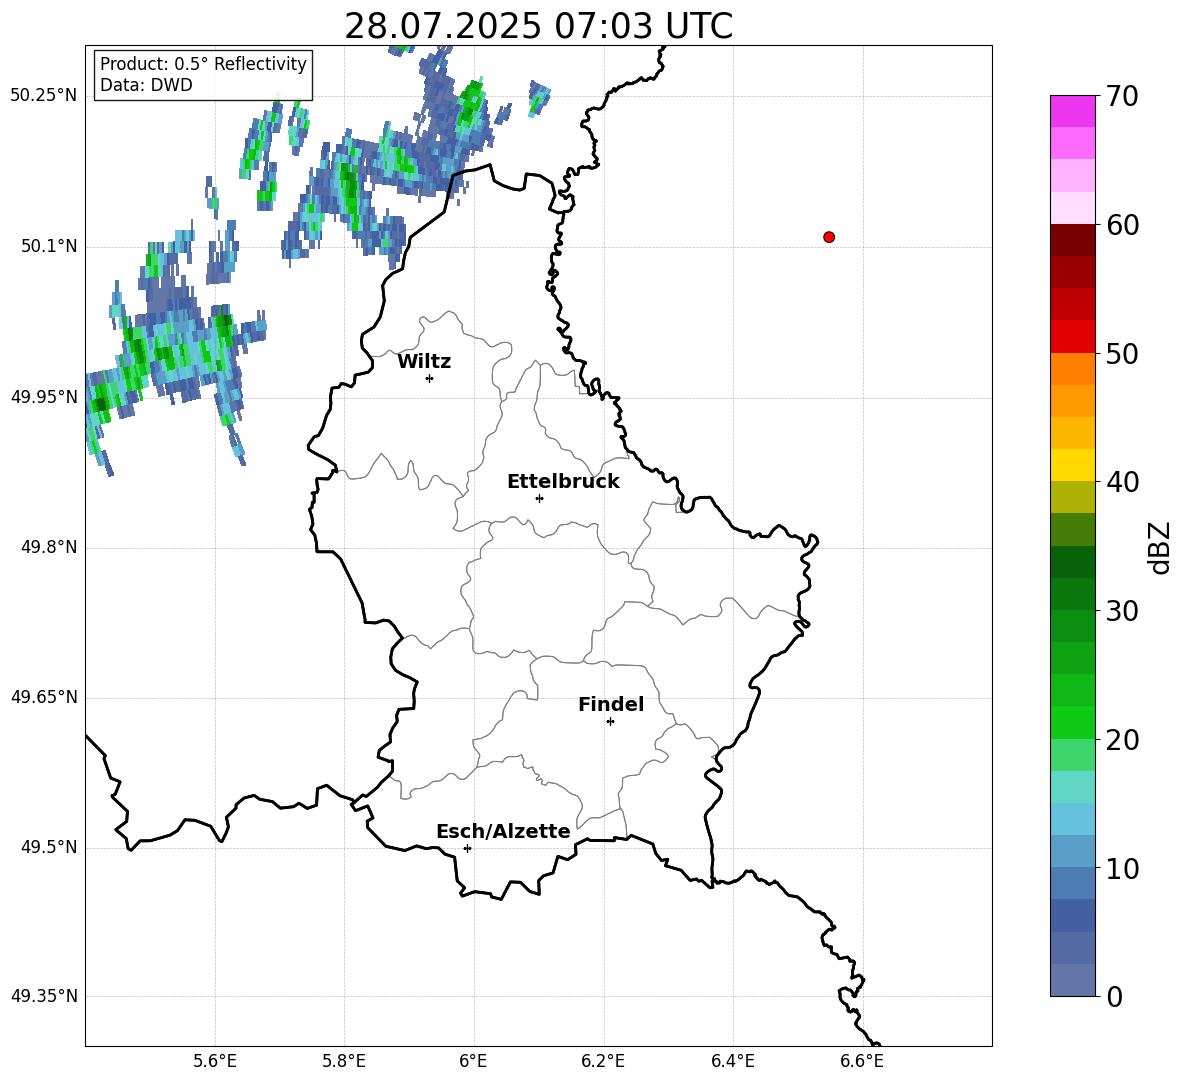Click the 5.8°E longitude label

tap(344, 1061)
